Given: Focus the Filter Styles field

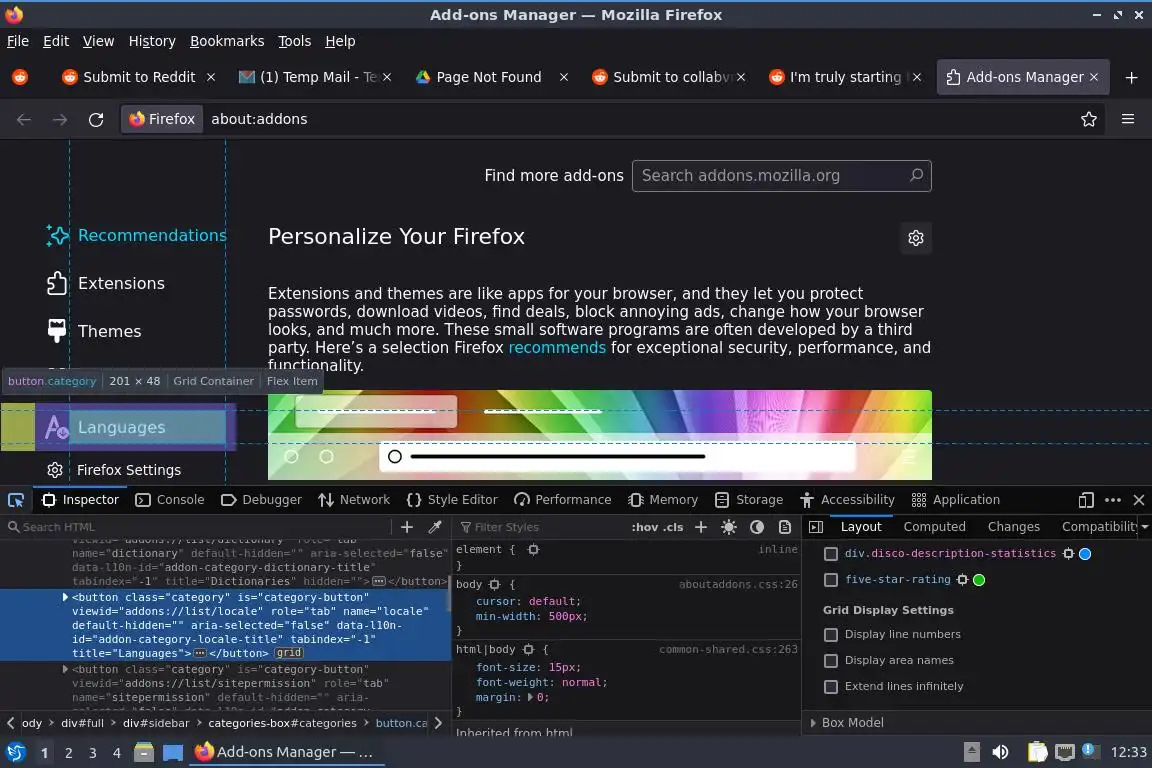Looking at the screenshot, I should click(542, 527).
